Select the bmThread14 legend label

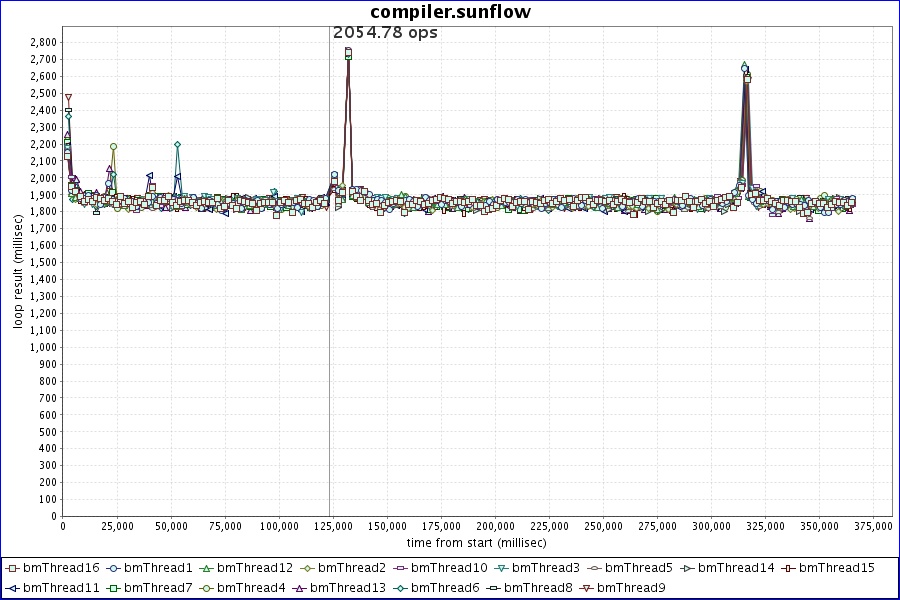tap(736, 568)
